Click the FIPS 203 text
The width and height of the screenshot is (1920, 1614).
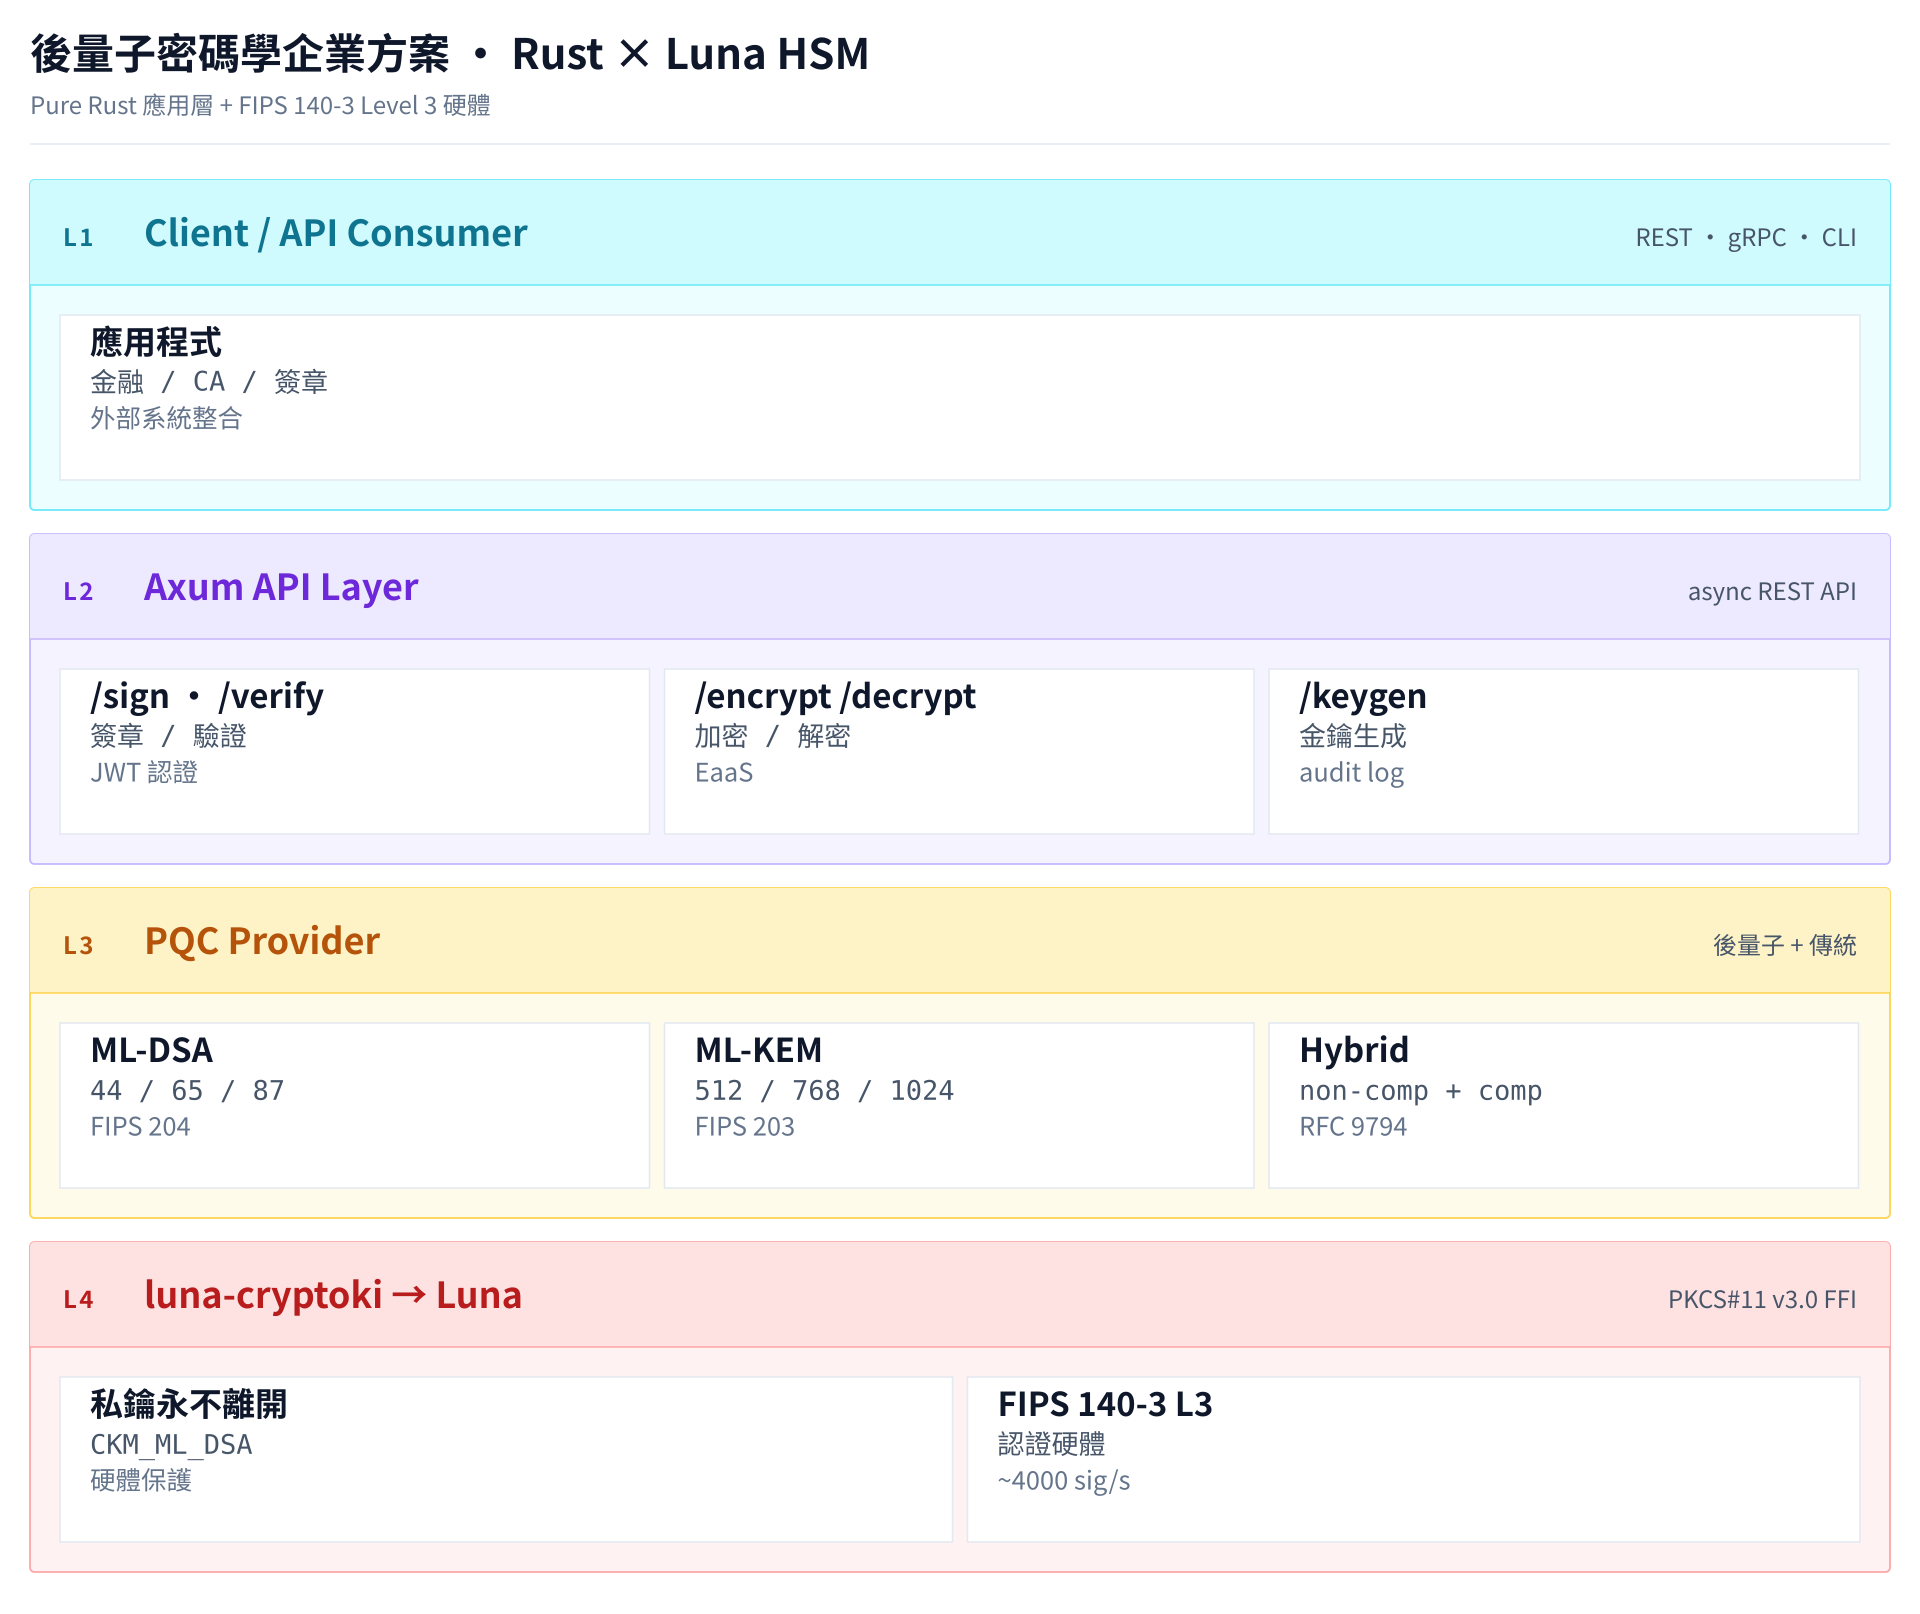pos(745,1127)
